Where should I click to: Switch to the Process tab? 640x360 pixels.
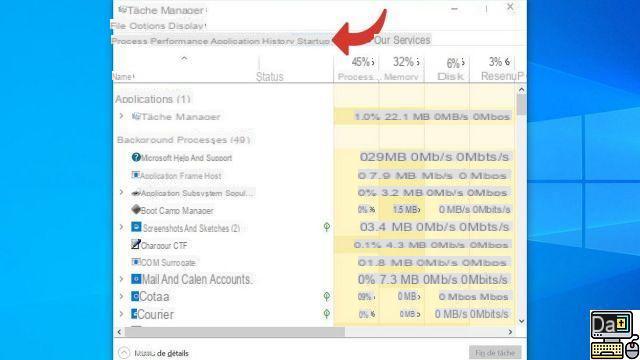[129, 41]
